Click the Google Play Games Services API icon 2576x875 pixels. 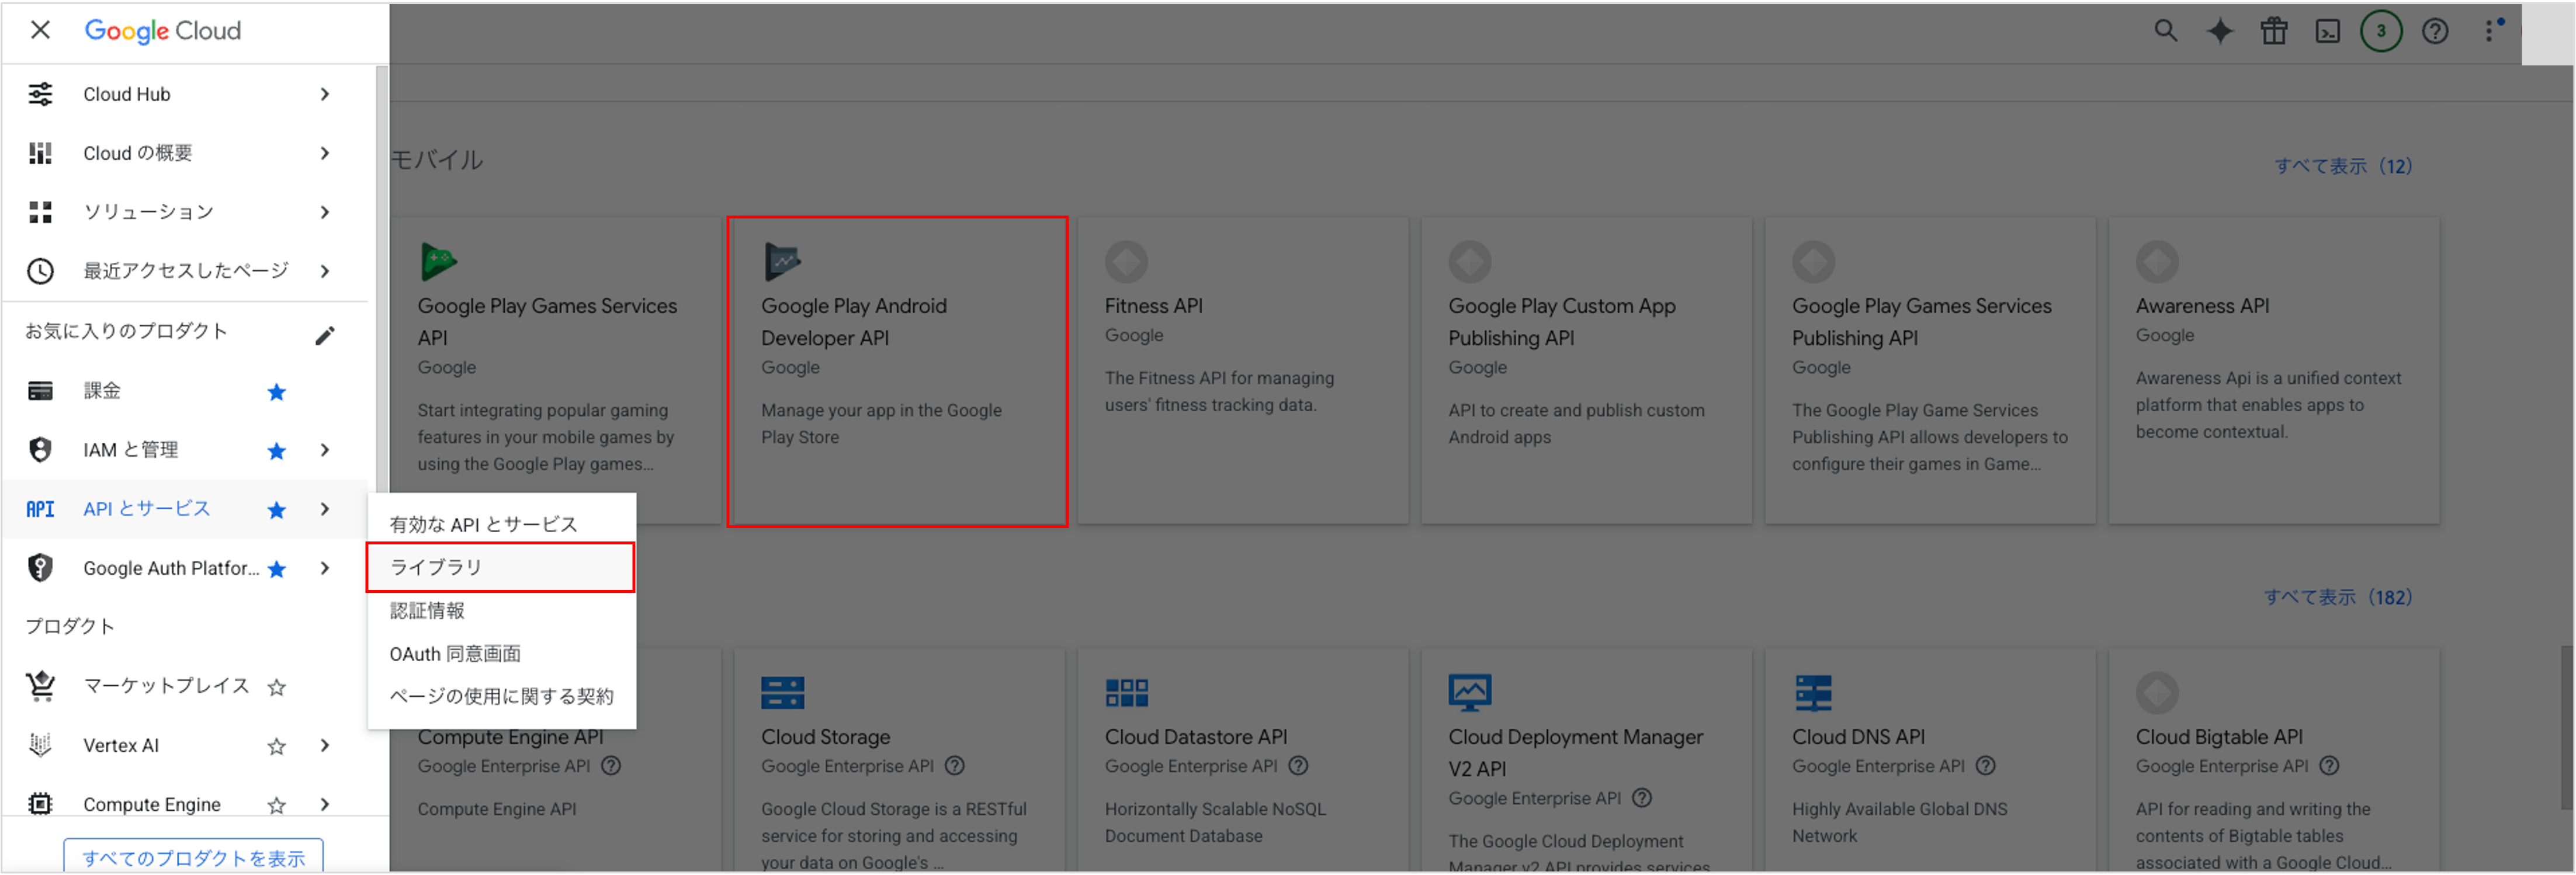(439, 262)
